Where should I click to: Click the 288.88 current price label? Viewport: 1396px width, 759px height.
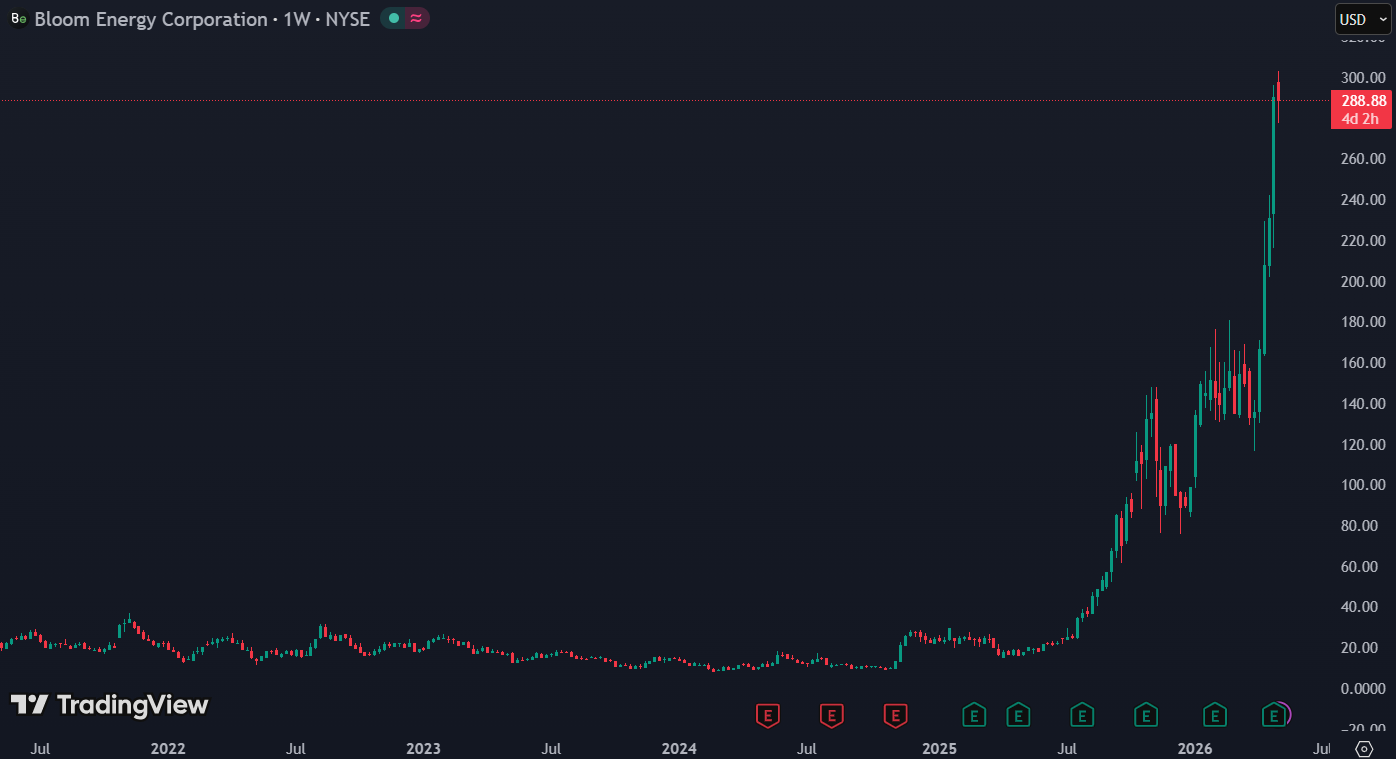click(x=1364, y=100)
